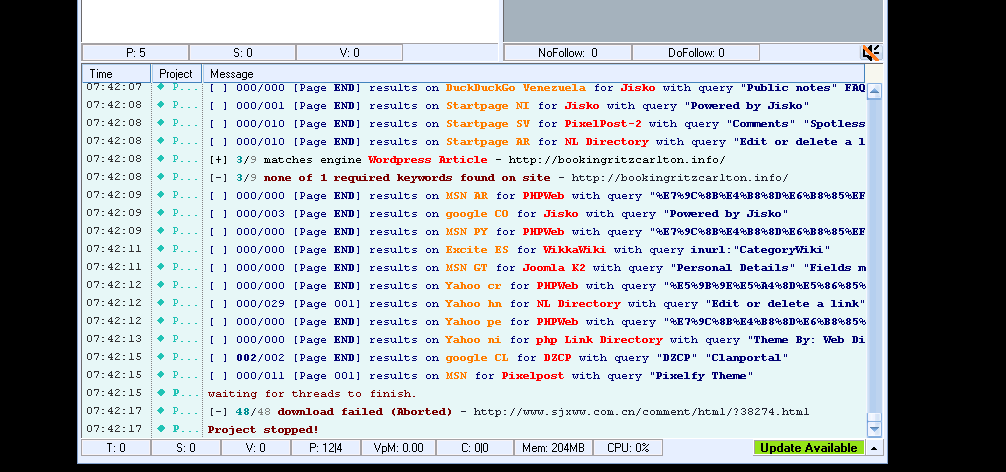Image resolution: width=1006 pixels, height=472 pixels.
Task: Click the diamond icon in the Yahoo hn row
Action: click(161, 303)
